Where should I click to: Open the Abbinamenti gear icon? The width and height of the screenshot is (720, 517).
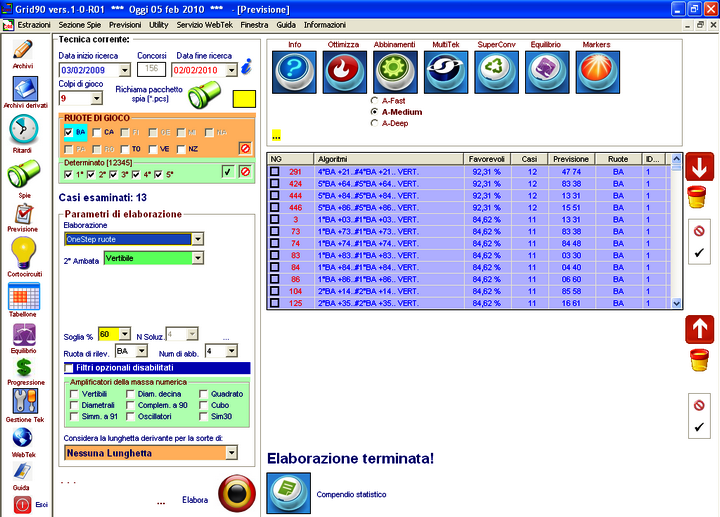[394, 72]
